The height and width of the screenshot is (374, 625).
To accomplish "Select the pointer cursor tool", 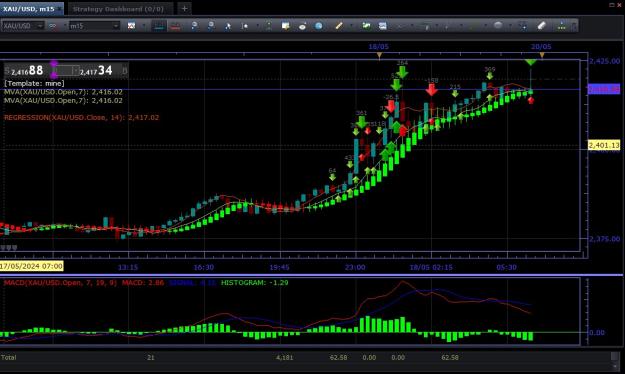I will click(228, 26).
